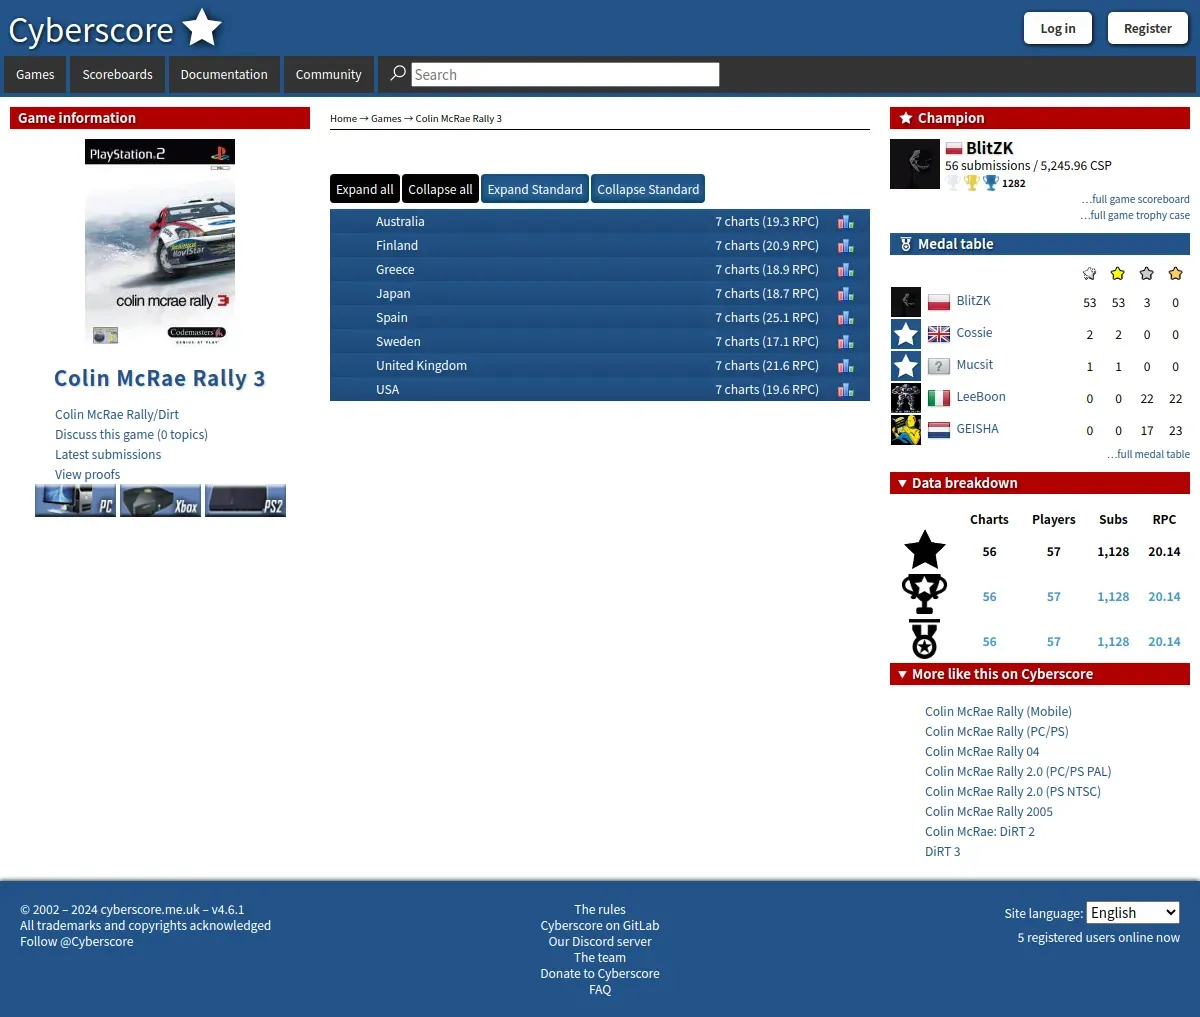This screenshot has width=1200, height=1017.
Task: Open the Community menu
Action: tap(329, 74)
